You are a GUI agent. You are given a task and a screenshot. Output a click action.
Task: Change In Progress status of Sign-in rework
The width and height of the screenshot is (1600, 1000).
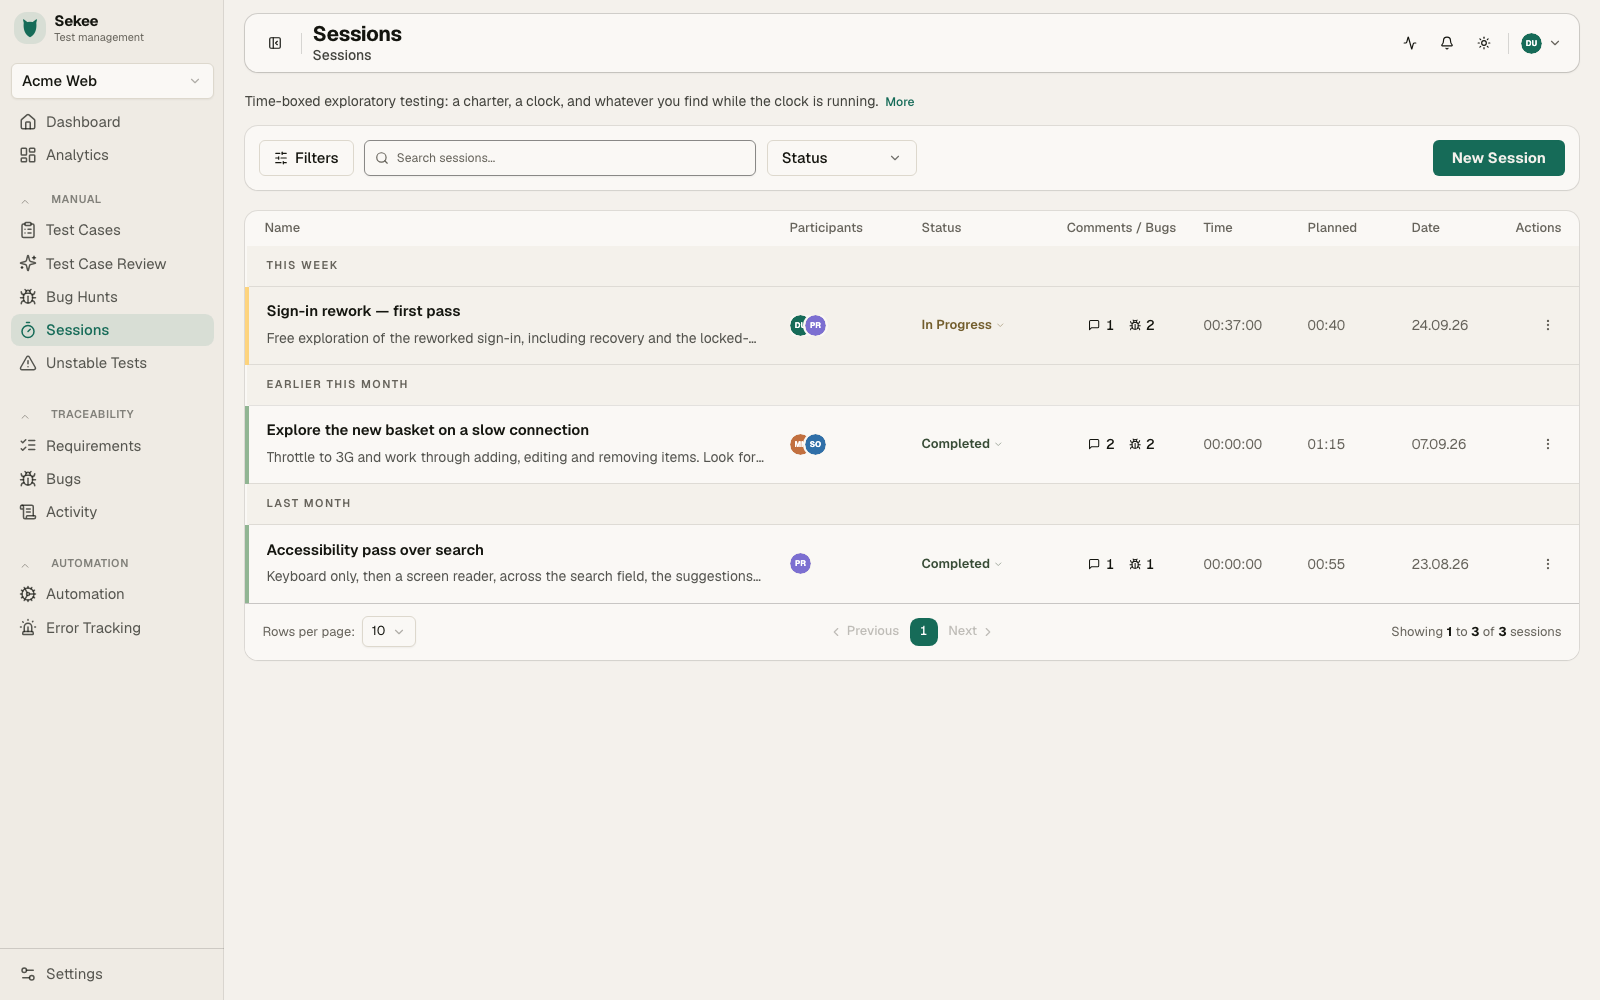coord(962,325)
